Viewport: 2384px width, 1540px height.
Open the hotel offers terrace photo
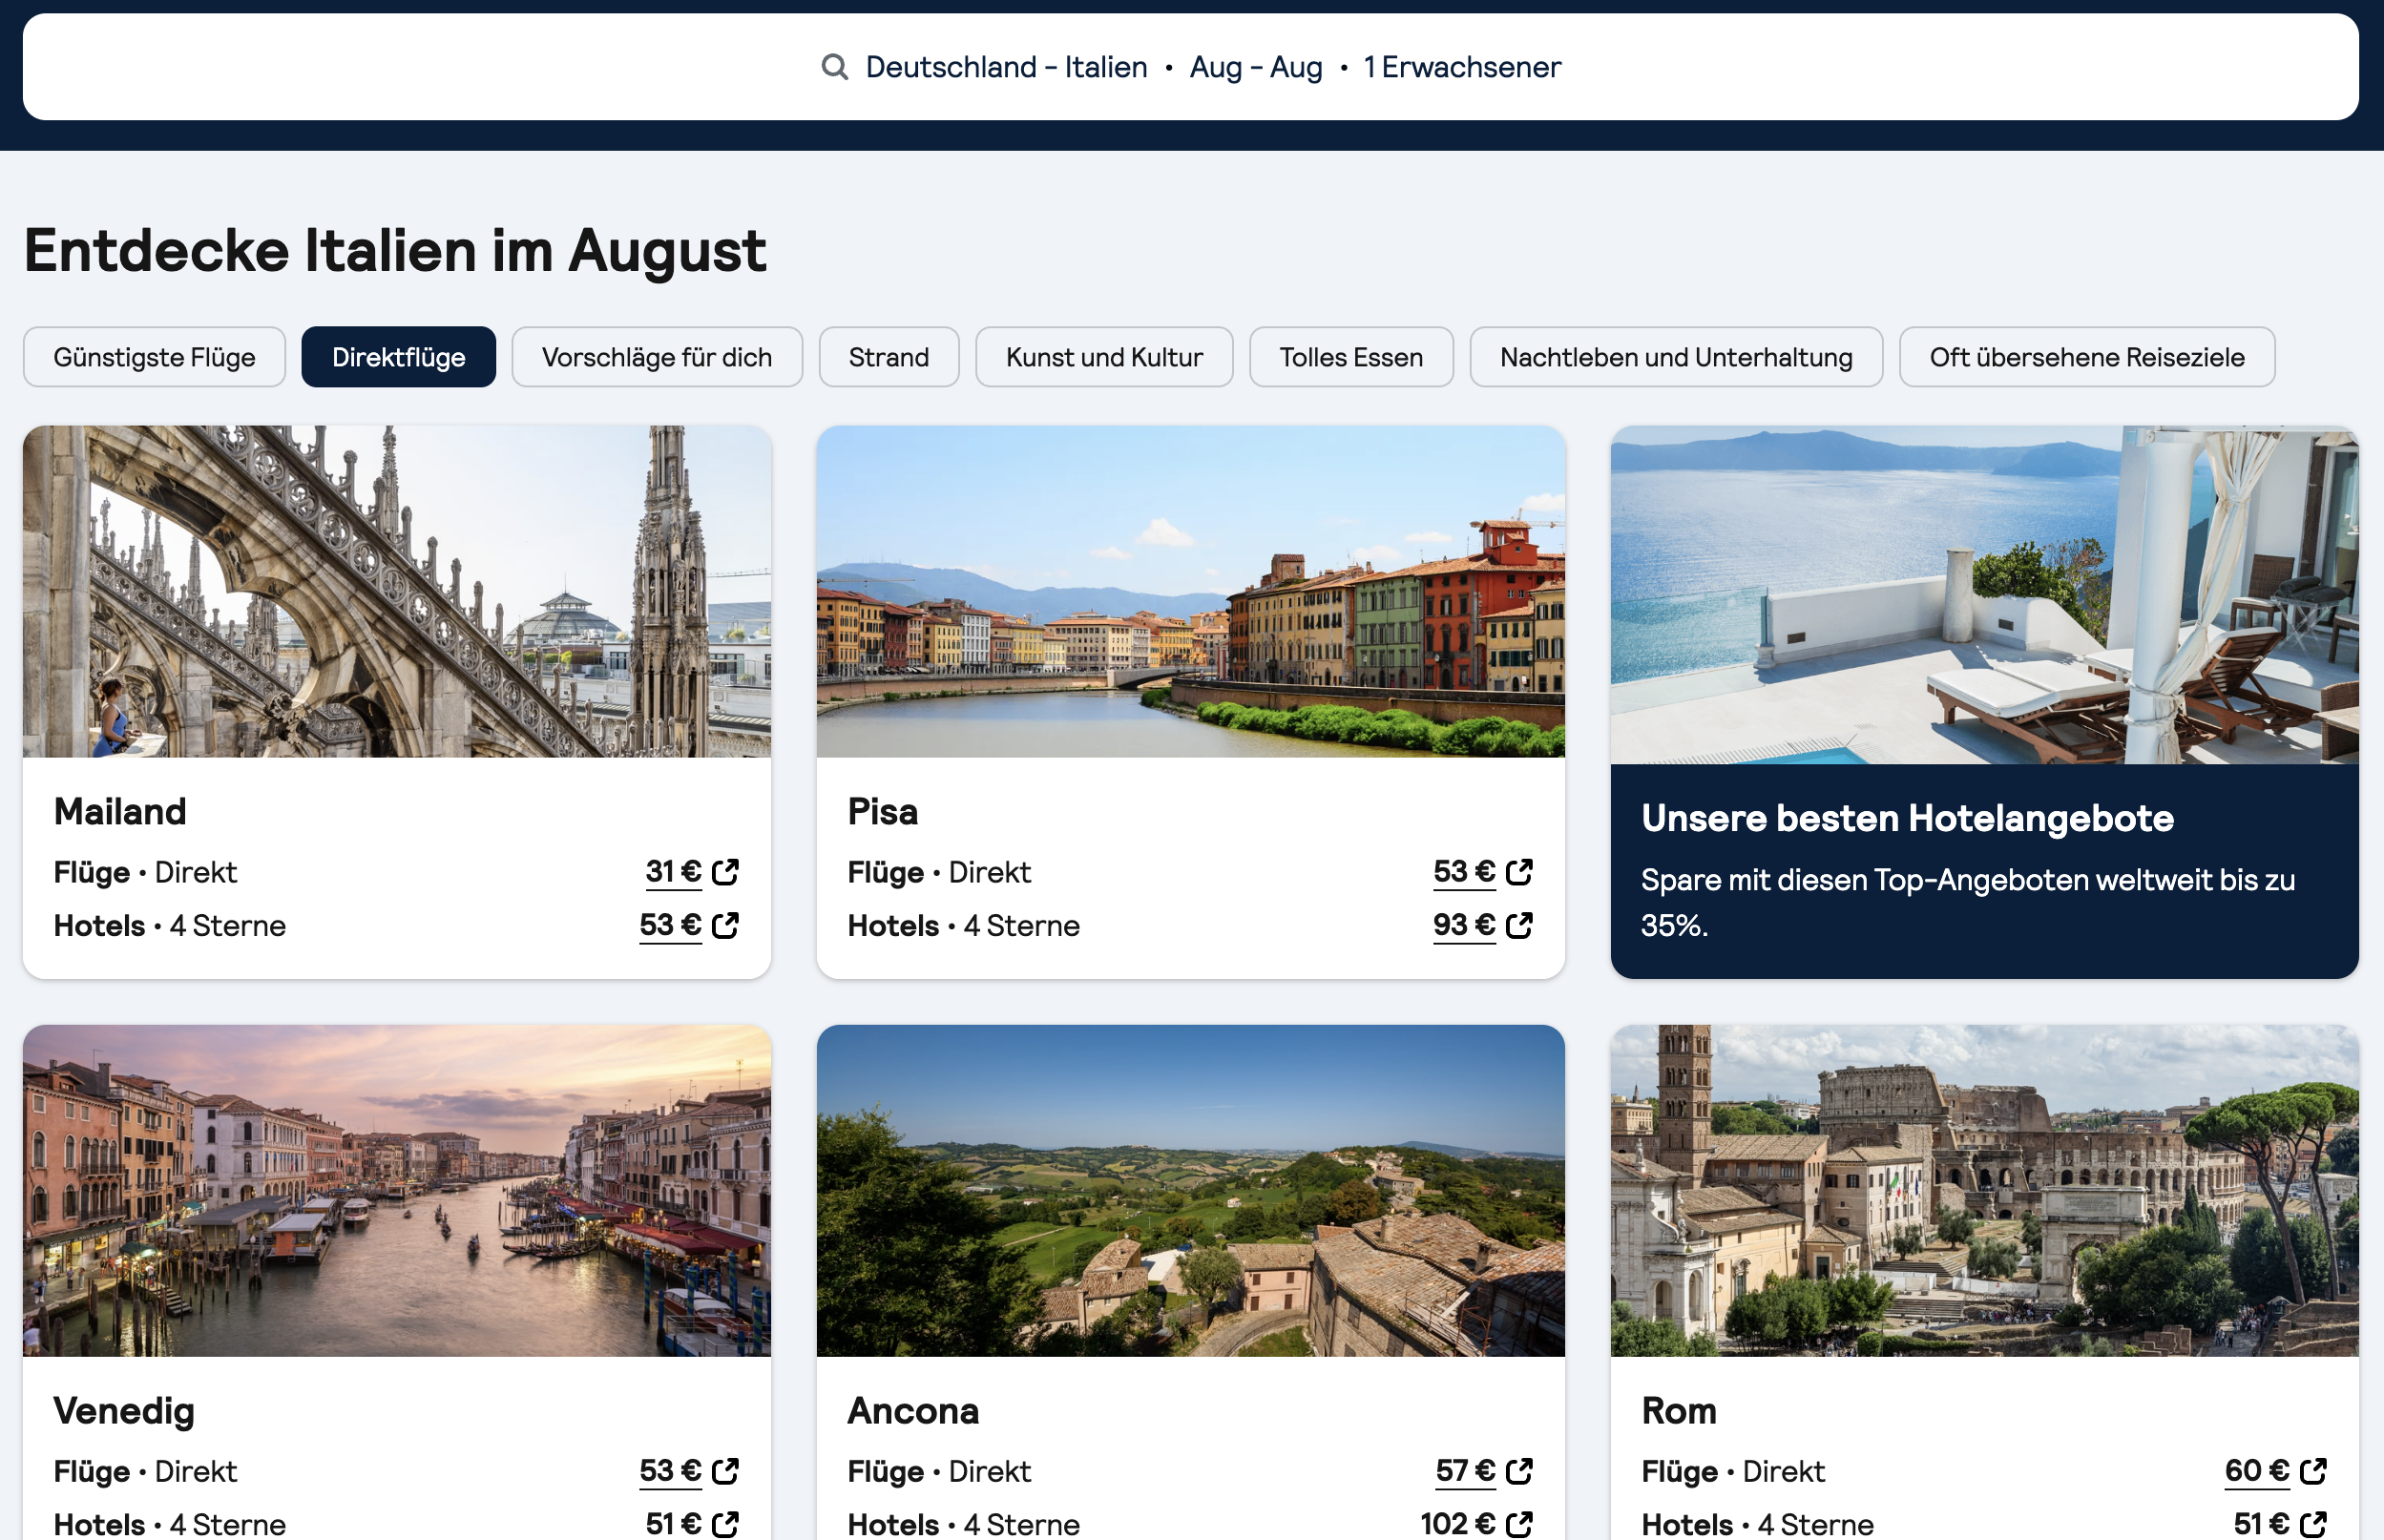click(x=1985, y=595)
